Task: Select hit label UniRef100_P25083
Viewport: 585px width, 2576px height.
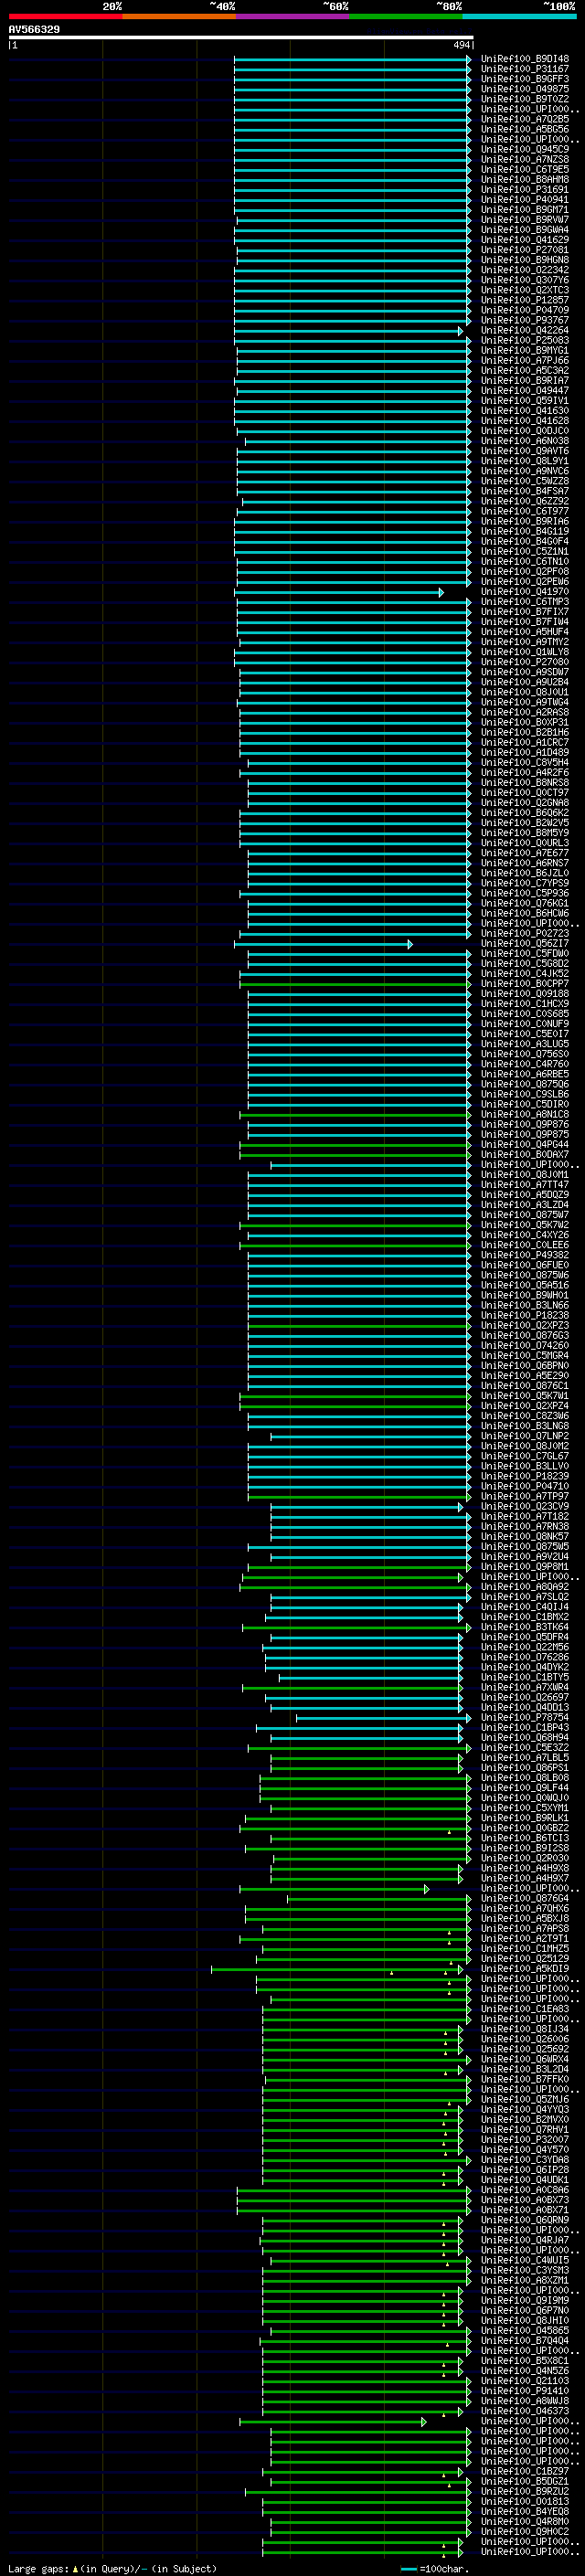Action: pyautogui.click(x=525, y=341)
